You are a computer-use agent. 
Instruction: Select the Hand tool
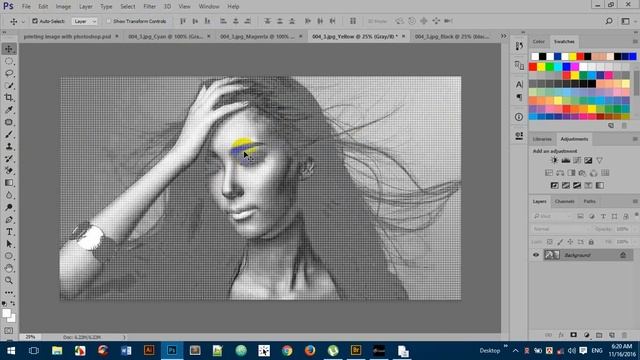[9, 268]
